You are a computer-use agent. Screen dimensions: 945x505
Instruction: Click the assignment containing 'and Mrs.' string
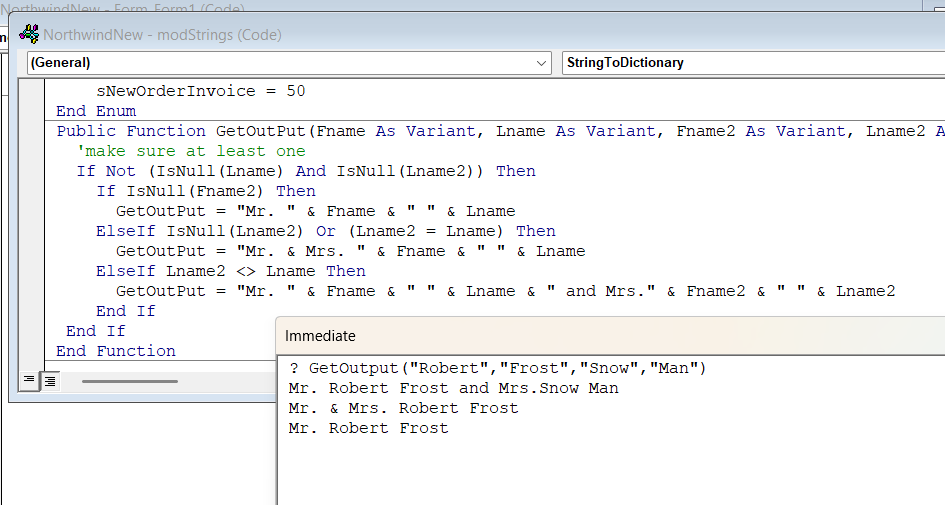click(x=506, y=291)
